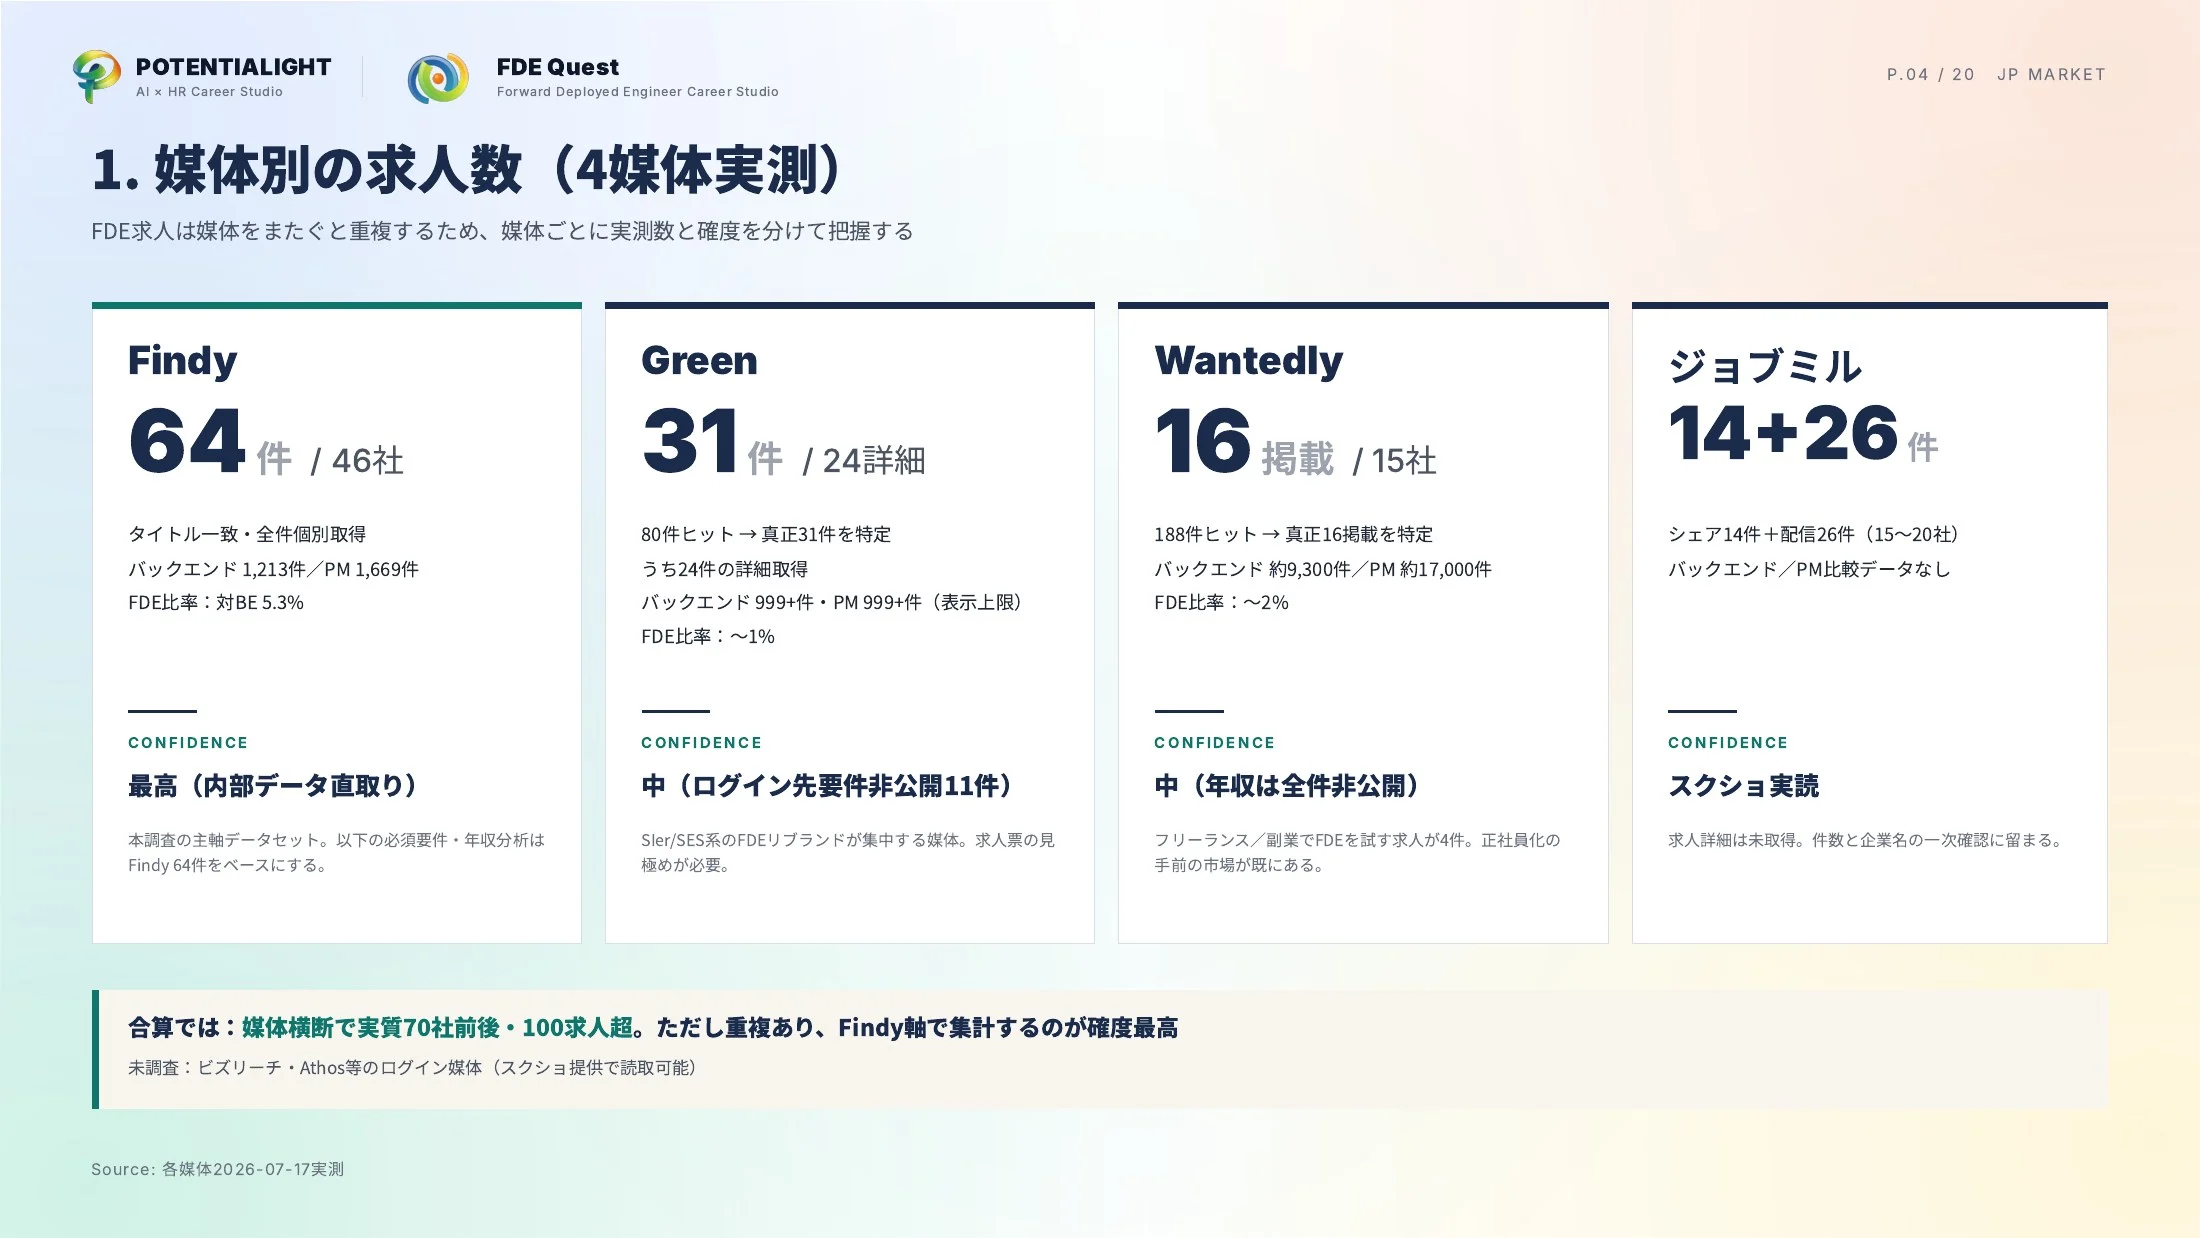Select 'Forward Deployed Engineer Career Studio' subtitle
The image size is (2200, 1238).
coord(638,92)
